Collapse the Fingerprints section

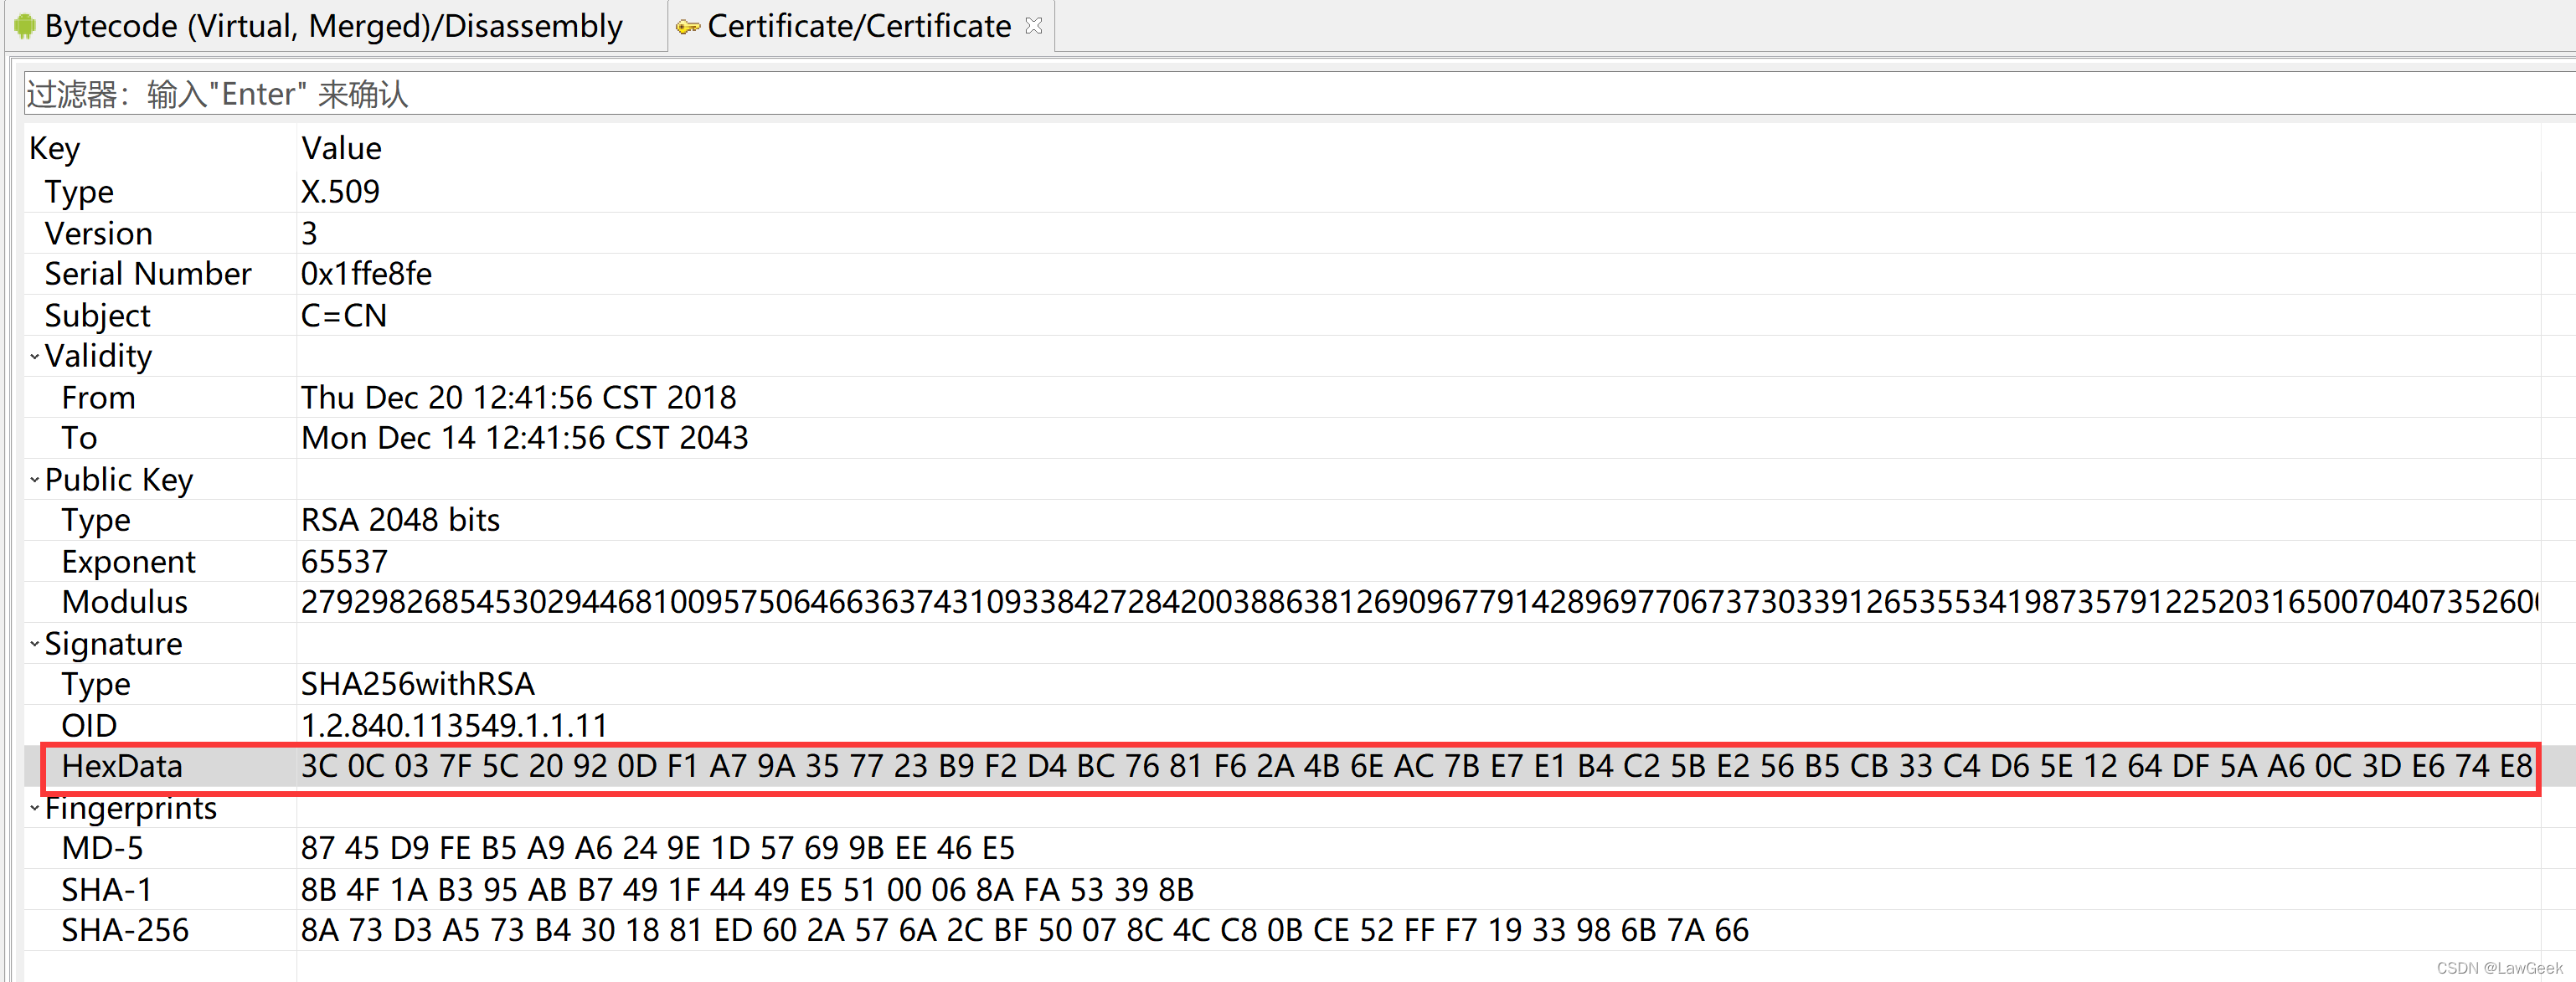pyautogui.click(x=34, y=808)
